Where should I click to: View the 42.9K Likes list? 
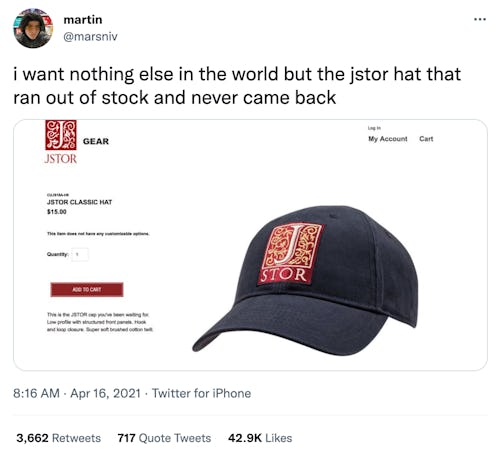pos(260,438)
